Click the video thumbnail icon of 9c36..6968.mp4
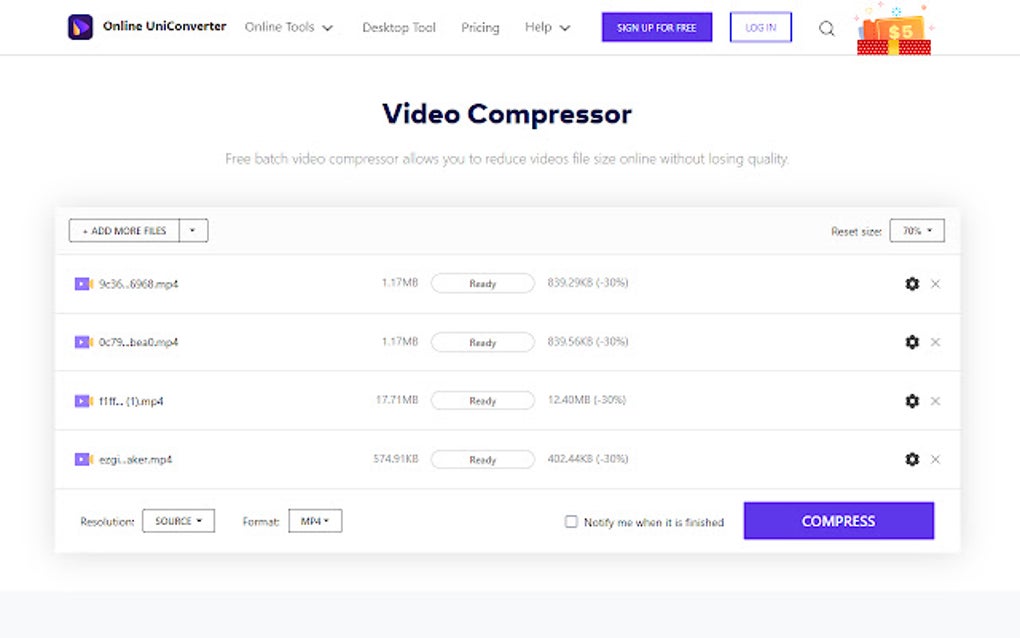Viewport: 1020px width, 638px height. [x=83, y=284]
